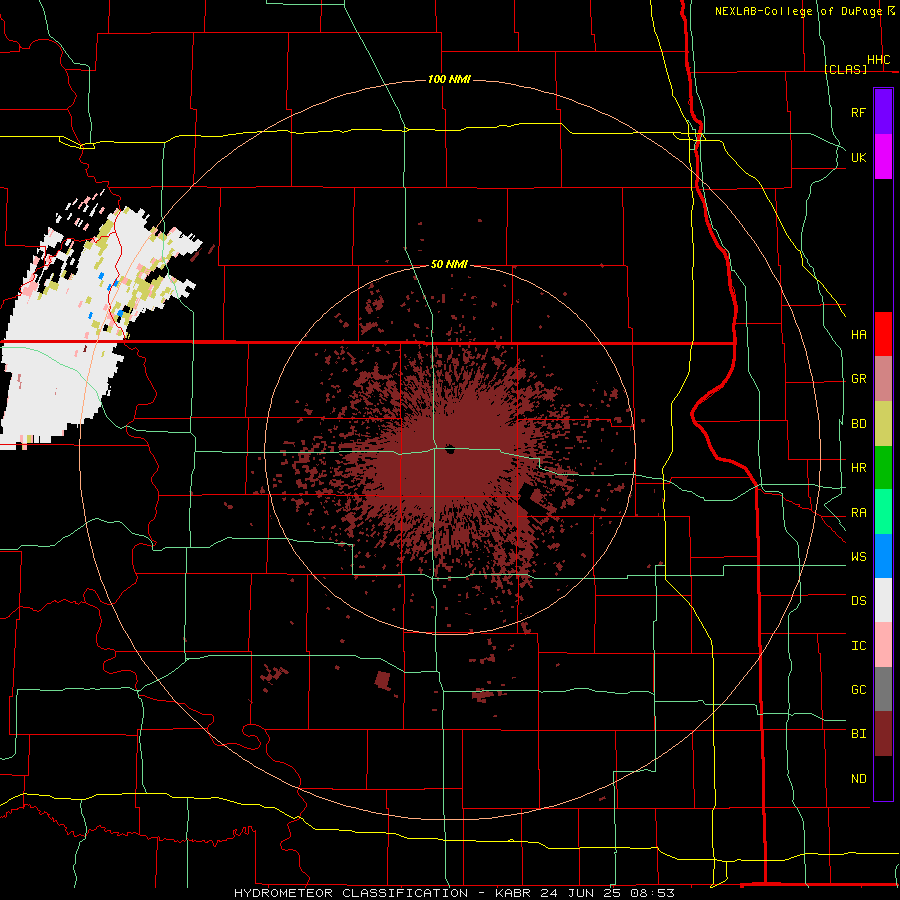Click the "IC" legend label
The width and height of the screenshot is (900, 900).
858,645
